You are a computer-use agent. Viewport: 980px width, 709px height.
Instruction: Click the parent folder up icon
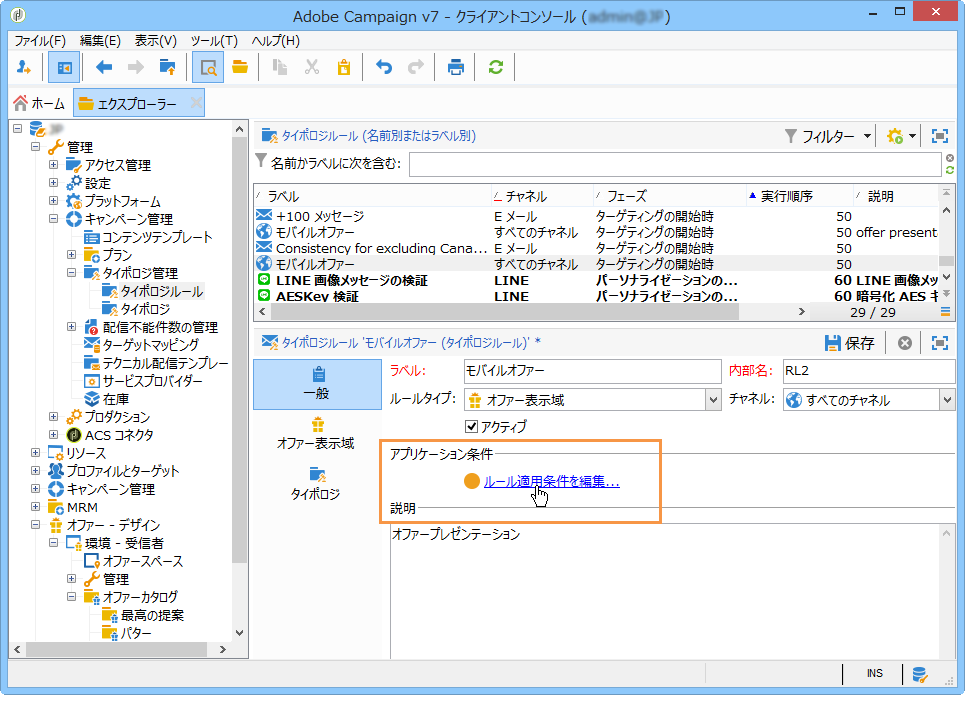point(168,68)
